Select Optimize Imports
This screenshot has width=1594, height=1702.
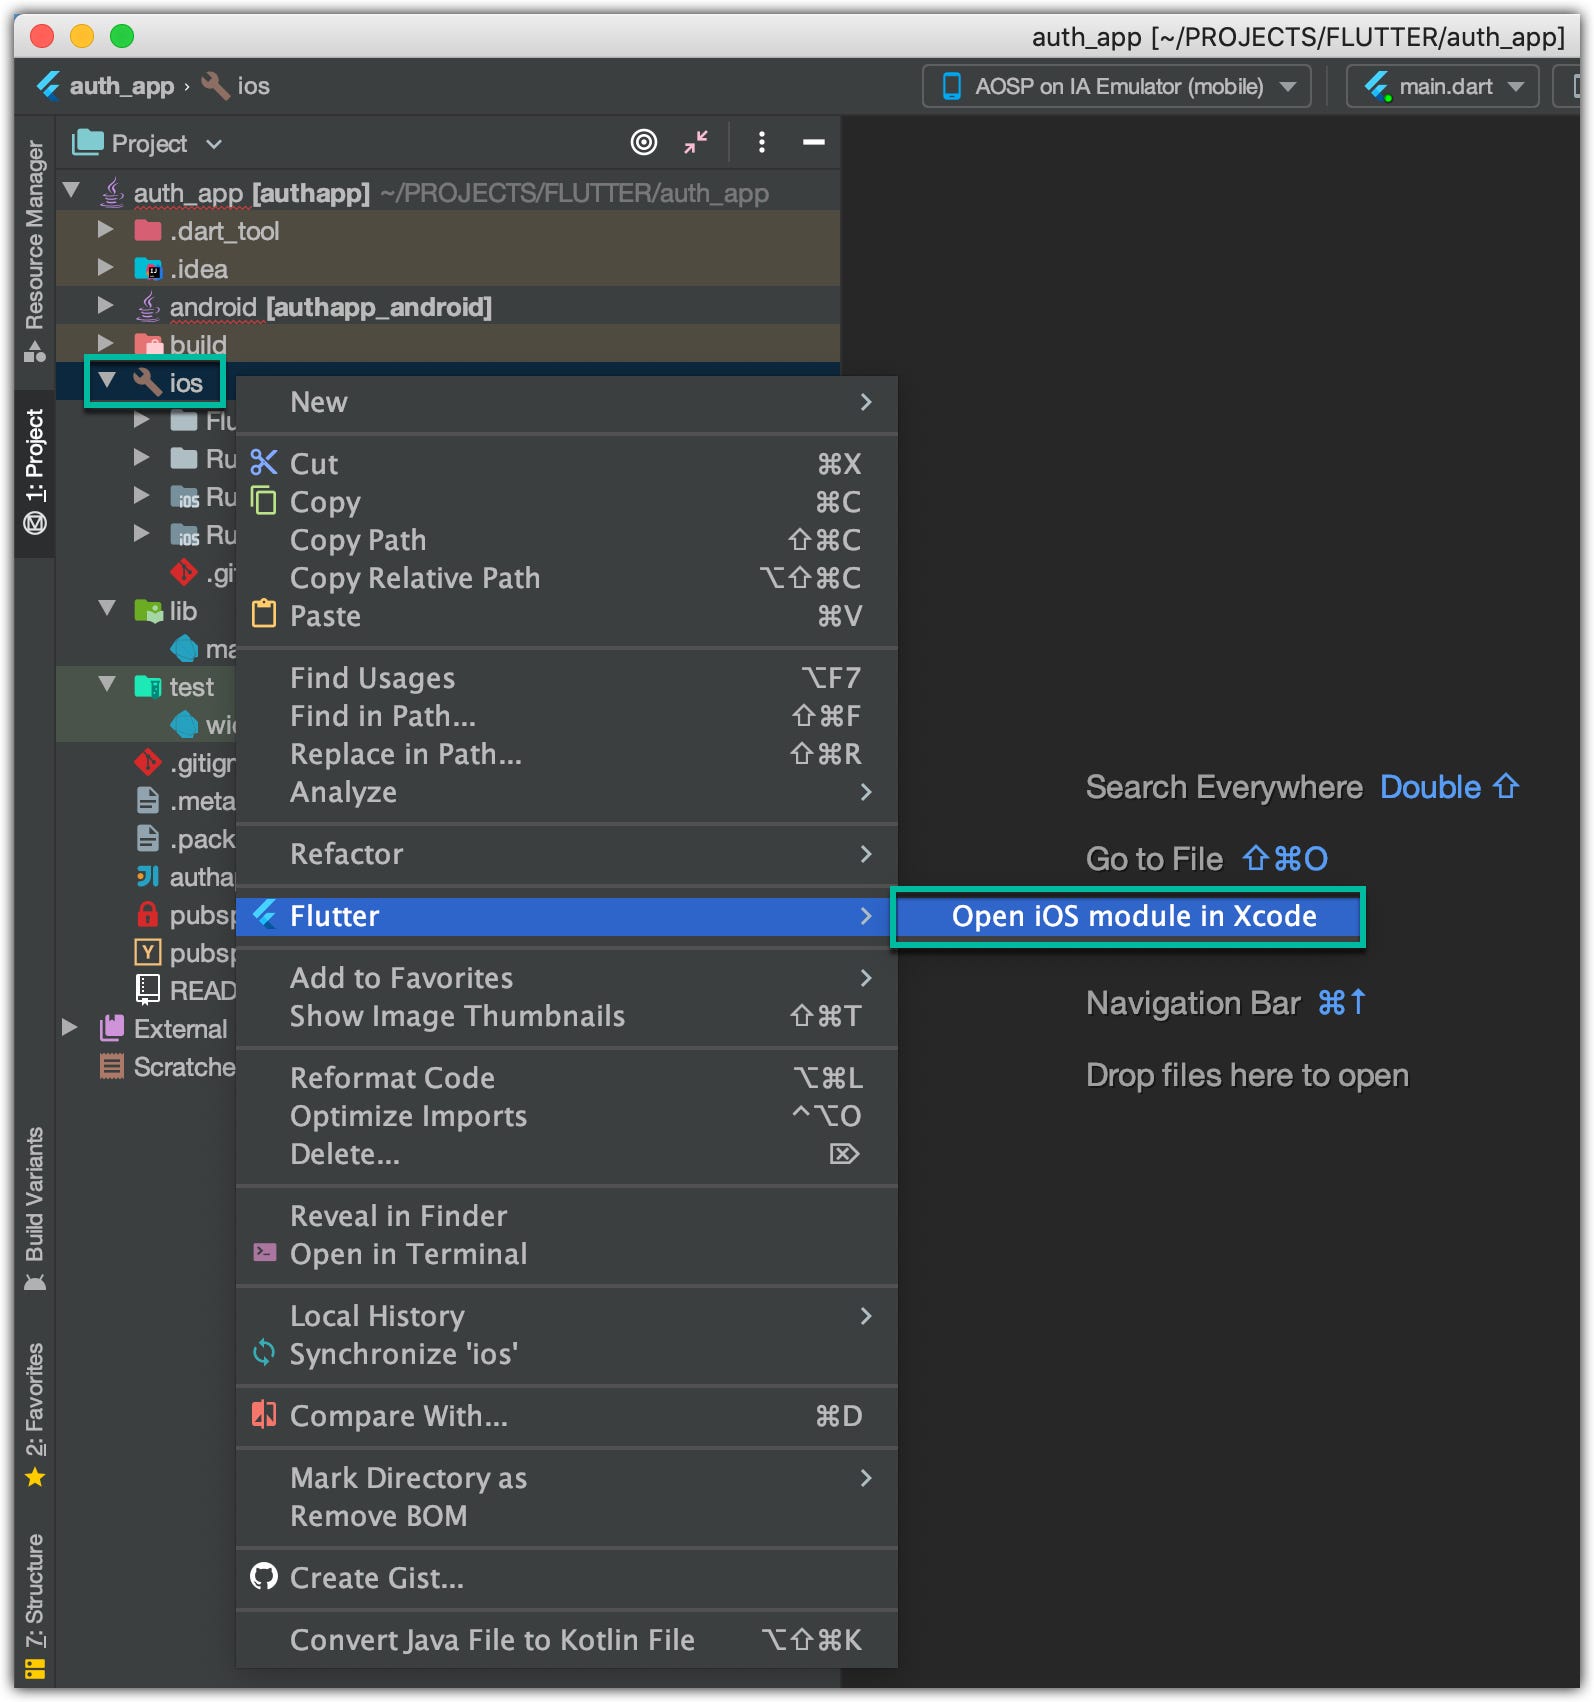point(567,1116)
